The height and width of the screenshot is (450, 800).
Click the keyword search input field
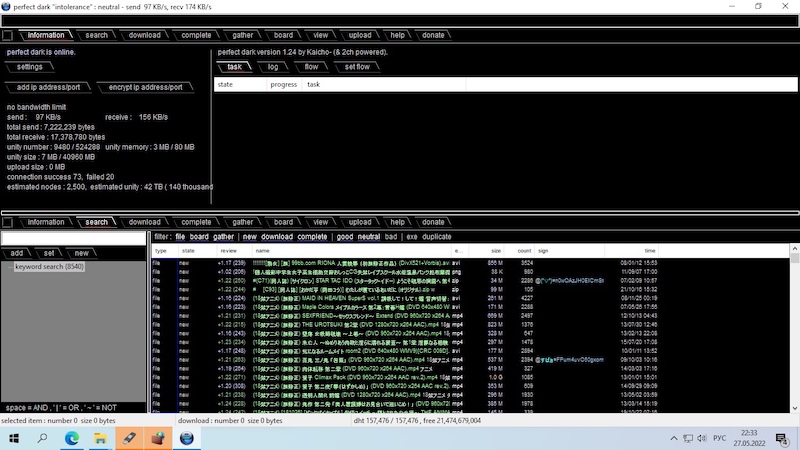(73, 238)
